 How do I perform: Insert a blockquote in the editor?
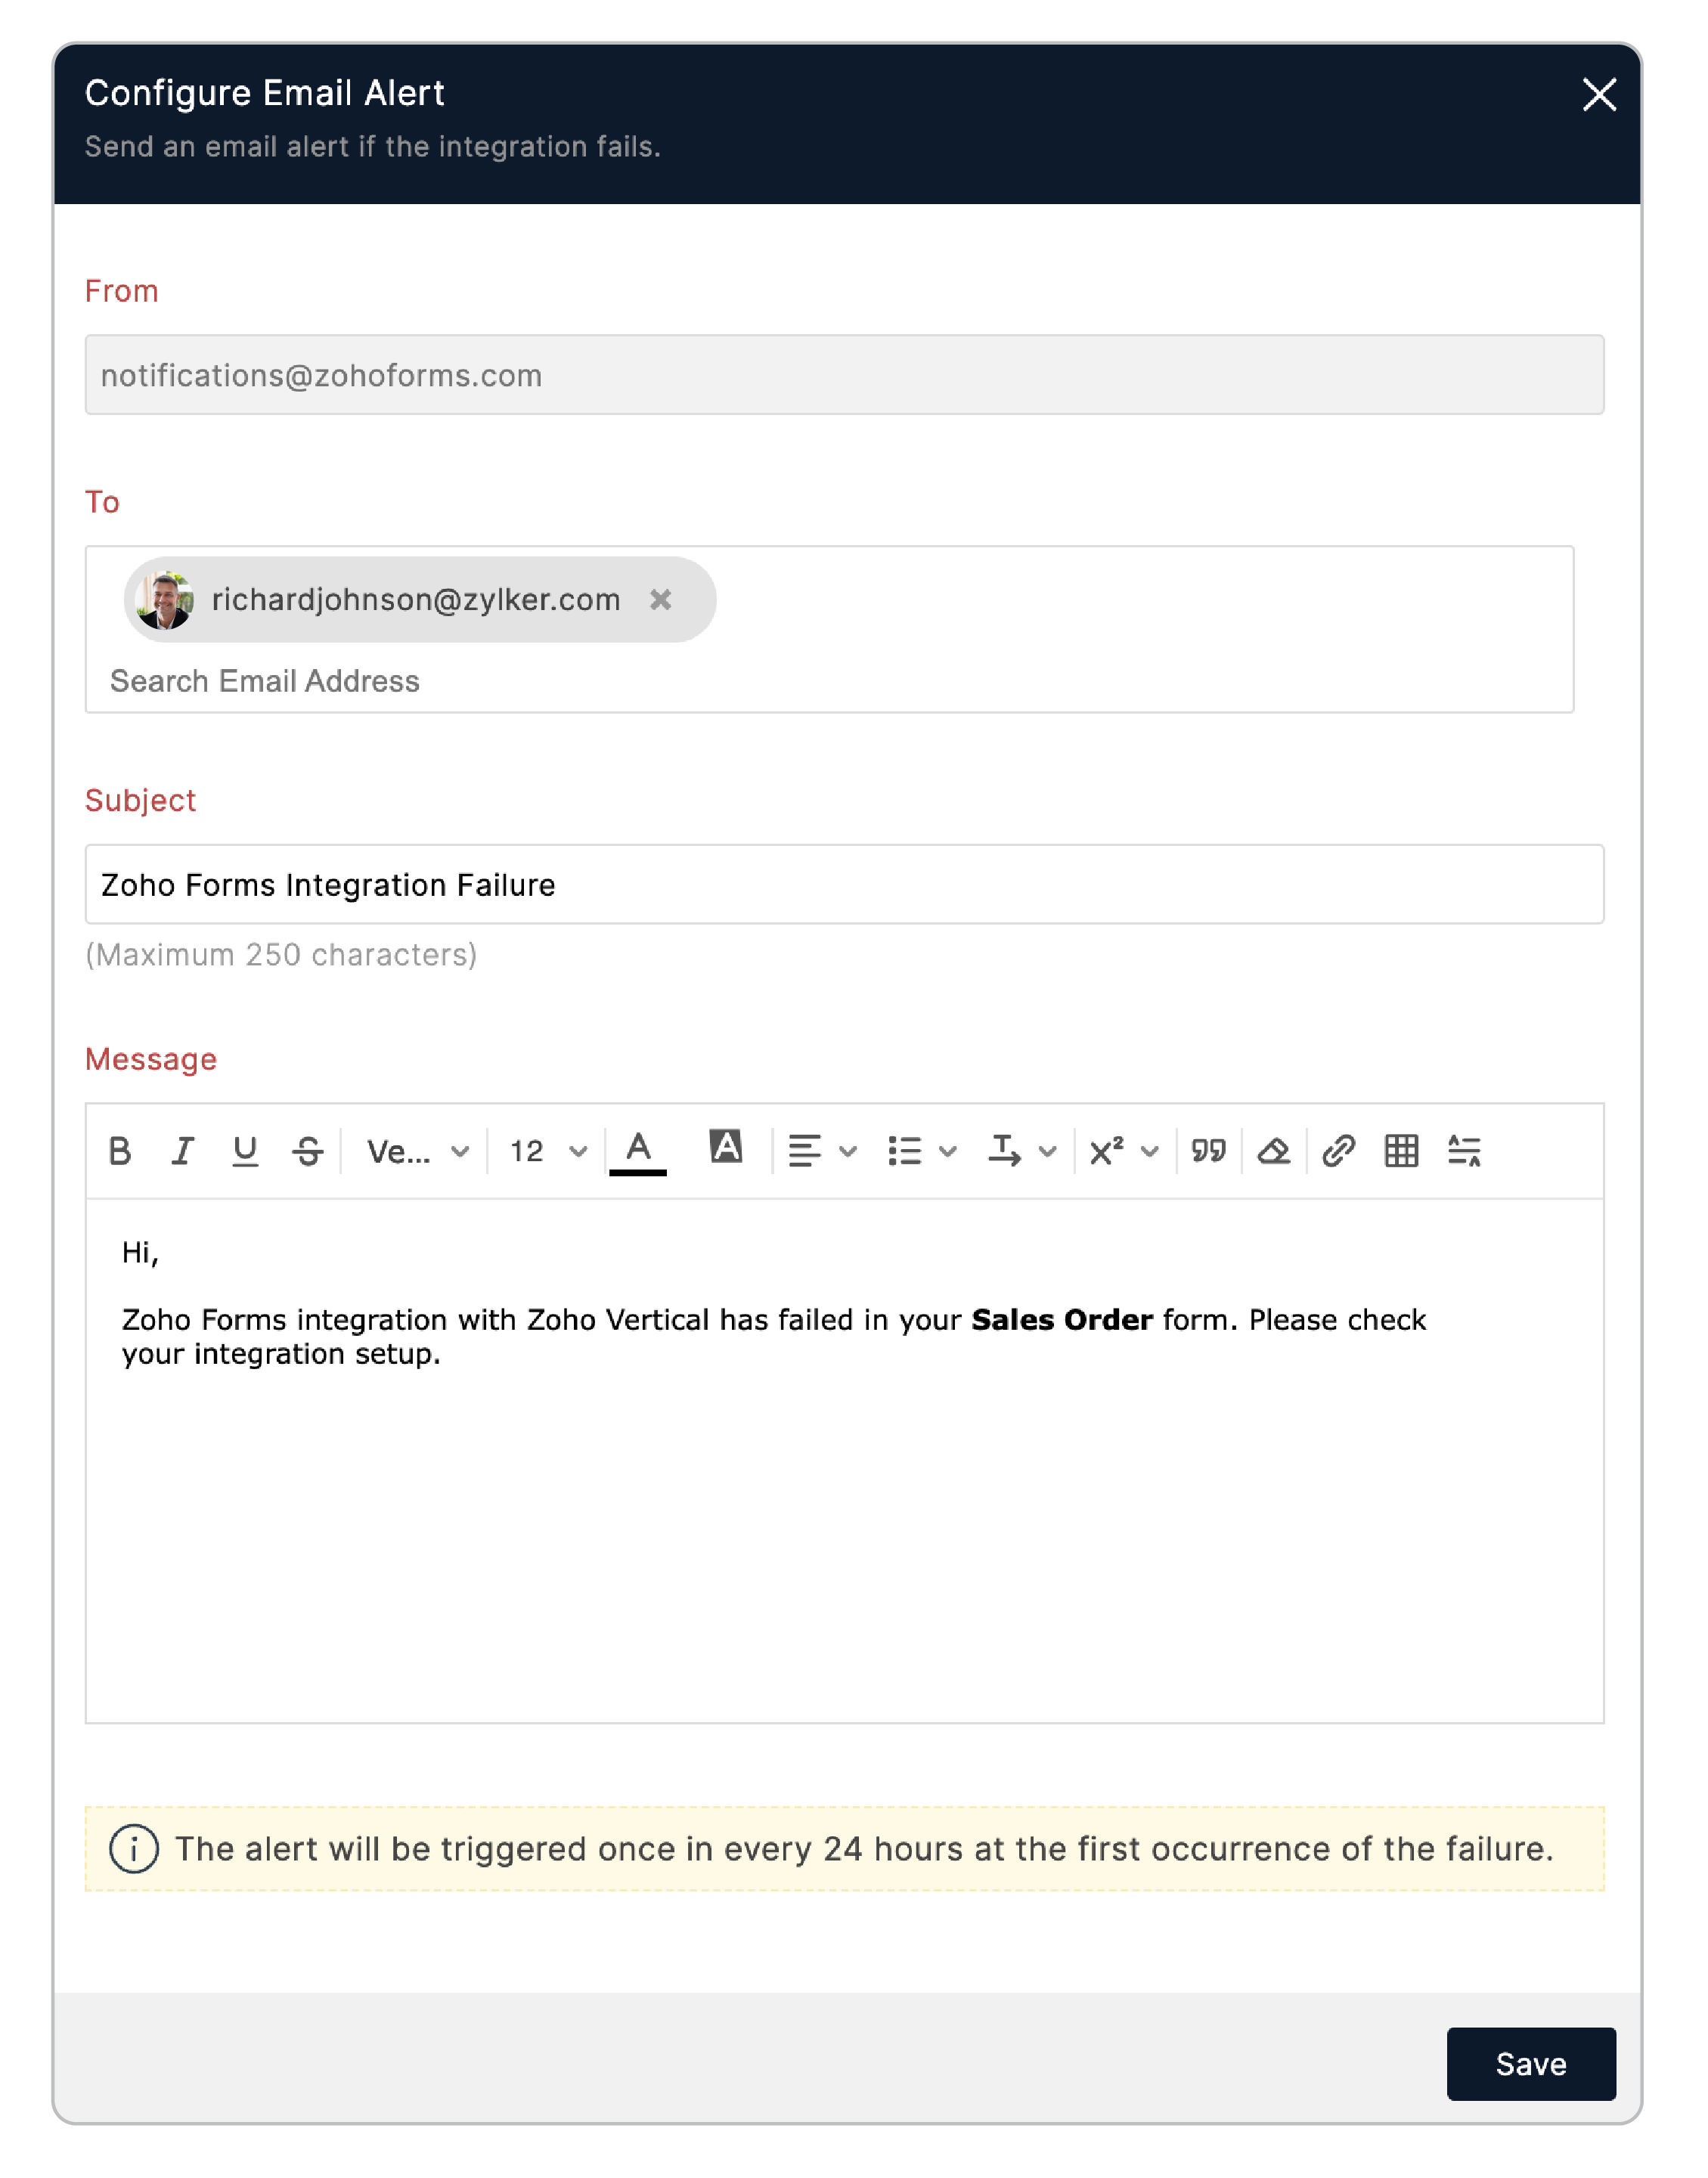click(x=1210, y=1151)
